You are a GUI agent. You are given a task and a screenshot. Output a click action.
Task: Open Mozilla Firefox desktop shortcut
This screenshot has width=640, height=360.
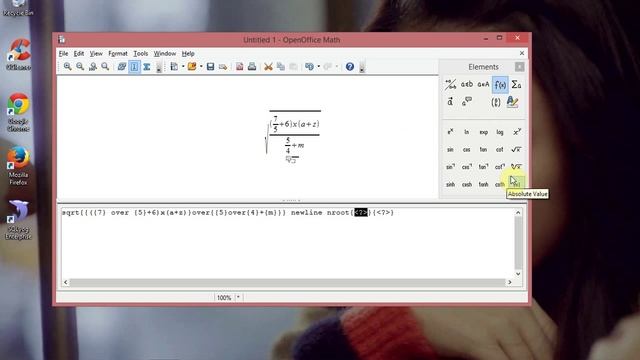[18, 166]
